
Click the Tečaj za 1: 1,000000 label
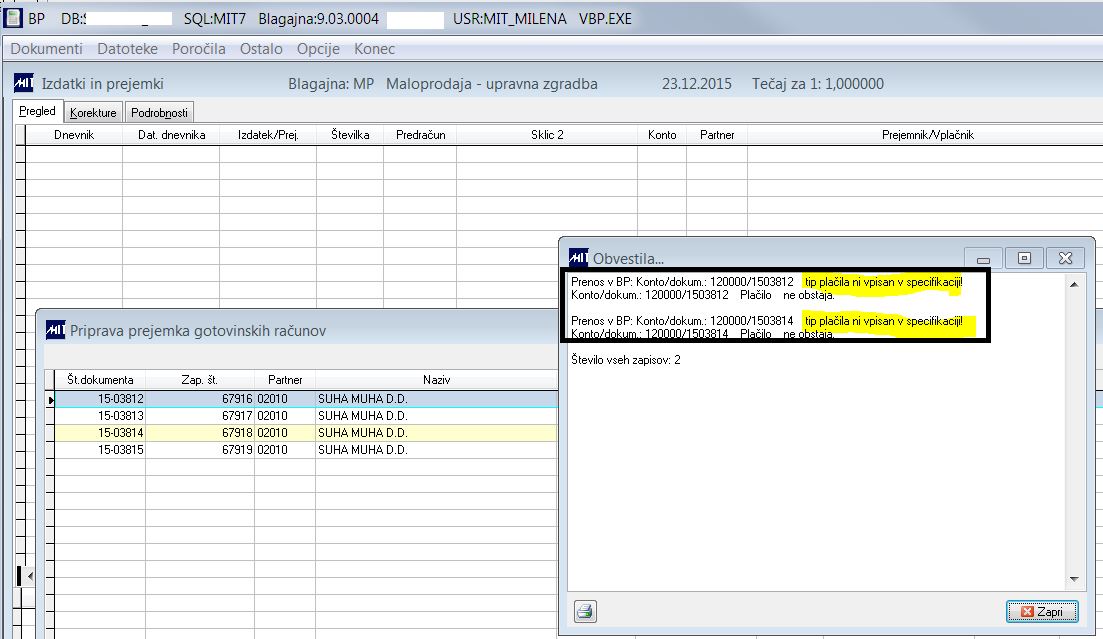(x=817, y=84)
